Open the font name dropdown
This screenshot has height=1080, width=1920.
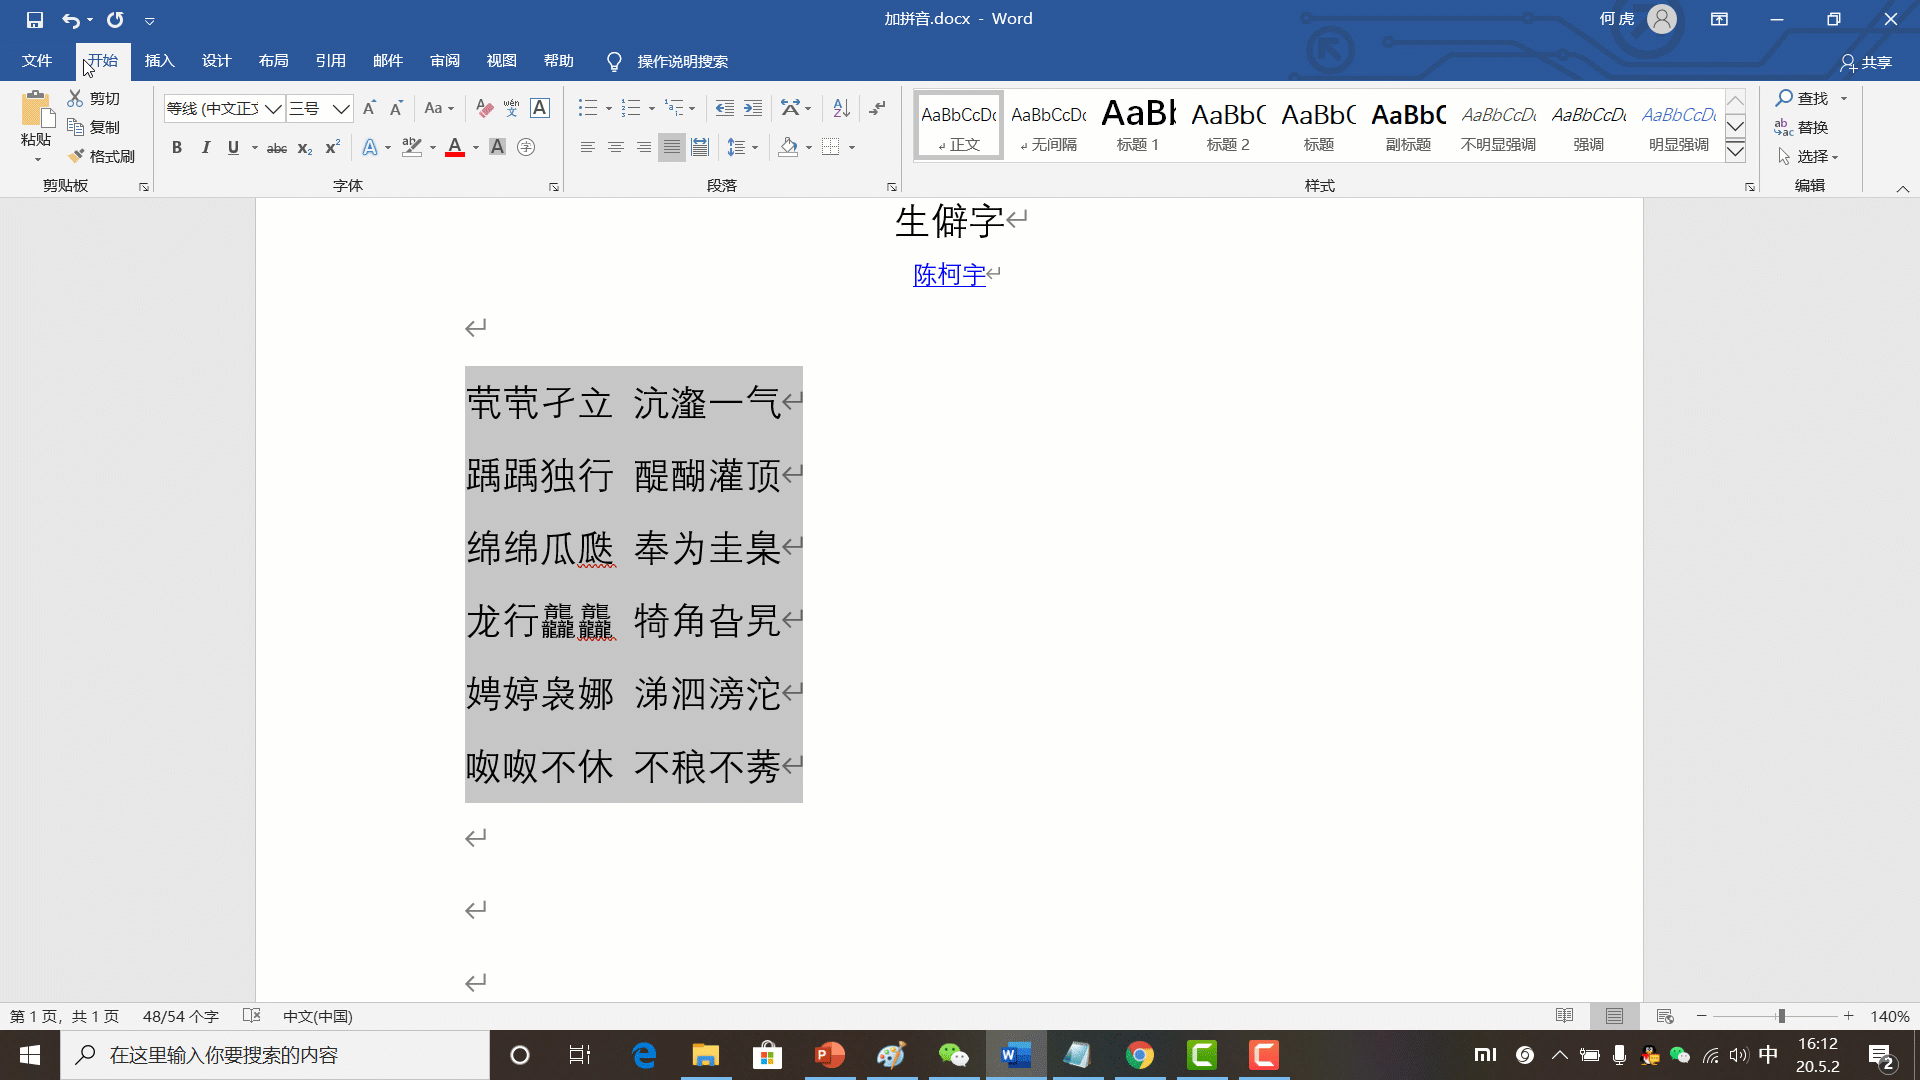click(x=273, y=108)
